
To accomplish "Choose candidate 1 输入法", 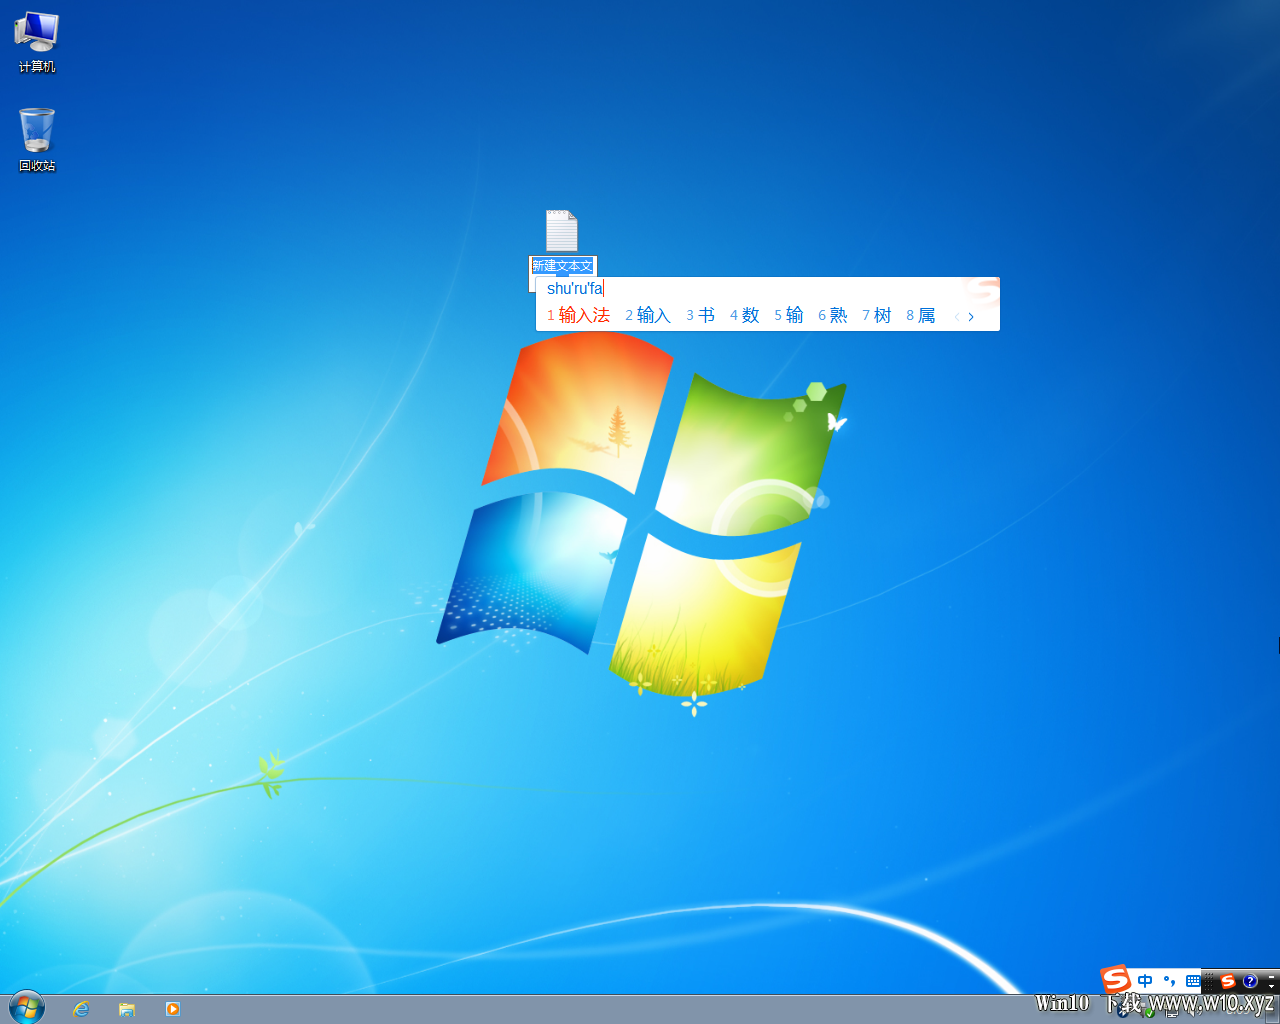I will point(578,316).
